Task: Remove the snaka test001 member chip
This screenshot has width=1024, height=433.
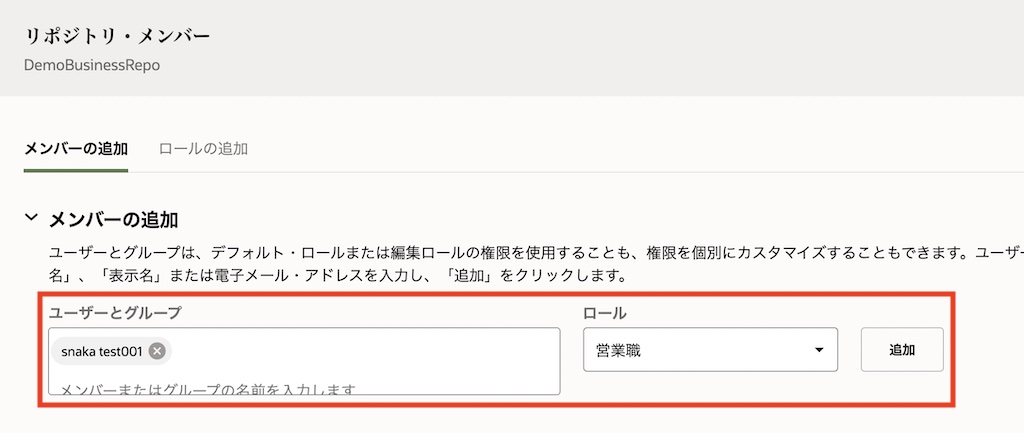Action: pos(157,351)
